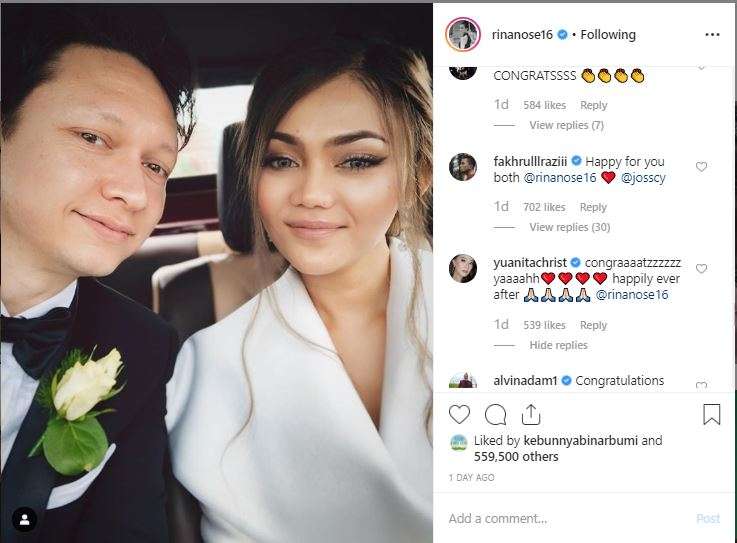The height and width of the screenshot is (543, 737).
Task: Click the Add a comment field
Action: point(569,519)
